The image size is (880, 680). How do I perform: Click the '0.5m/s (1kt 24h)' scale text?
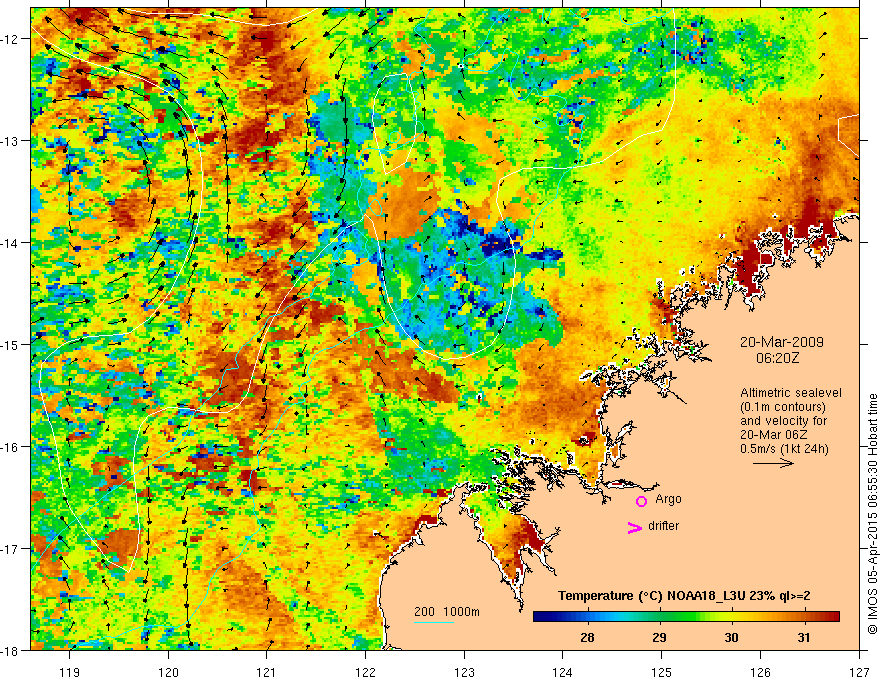click(x=784, y=449)
